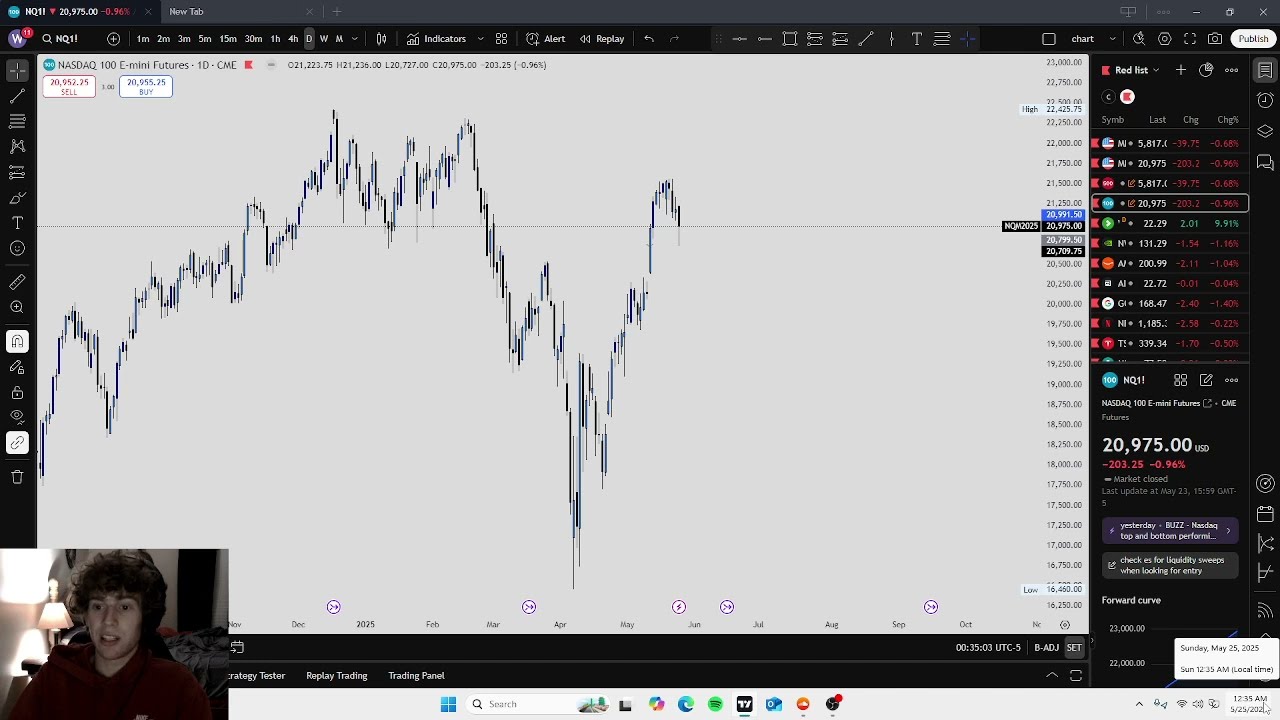Activate the zoom in tool
The image size is (1280, 720).
coord(17,308)
